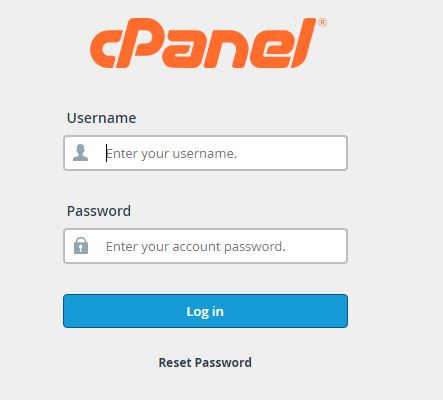The height and width of the screenshot is (400, 443).
Task: Click the person silhouette icon in username field
Action: 81,153
